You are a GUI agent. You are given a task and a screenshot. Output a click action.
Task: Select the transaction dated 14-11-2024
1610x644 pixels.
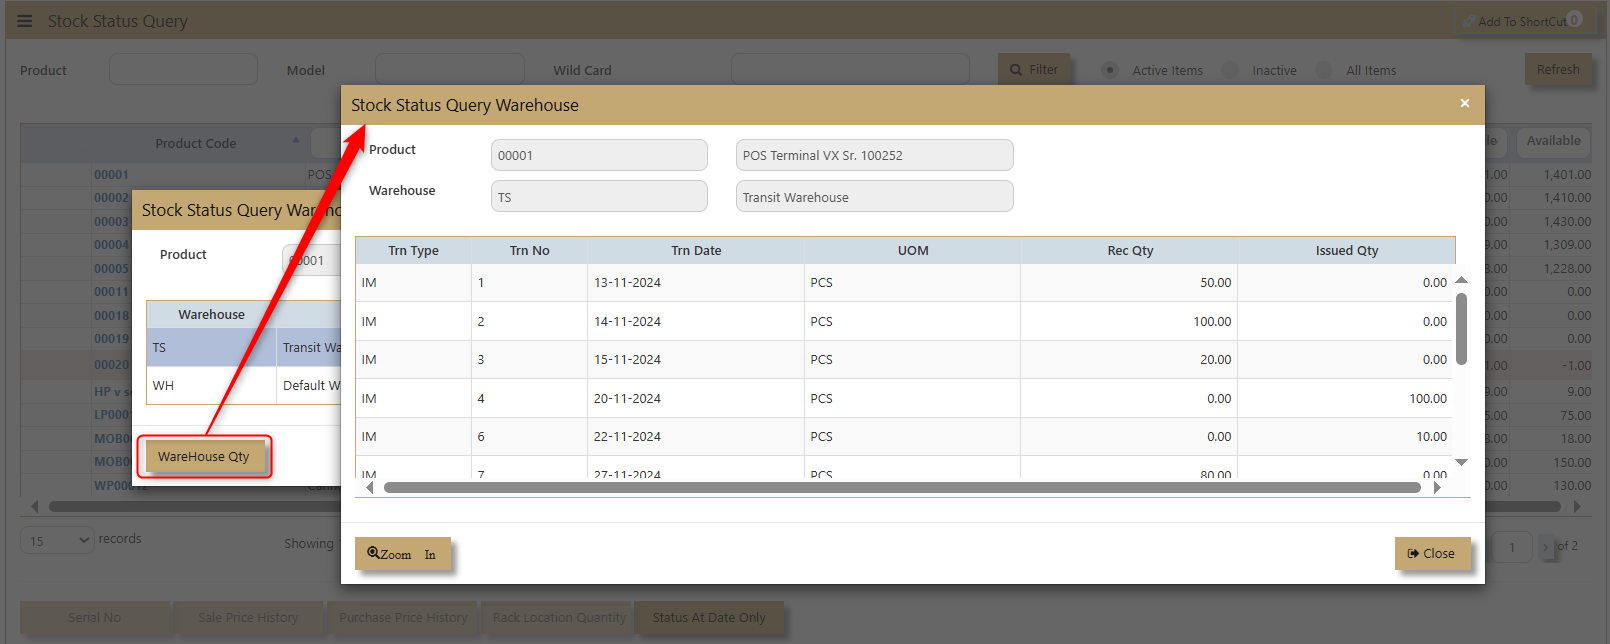coord(905,321)
